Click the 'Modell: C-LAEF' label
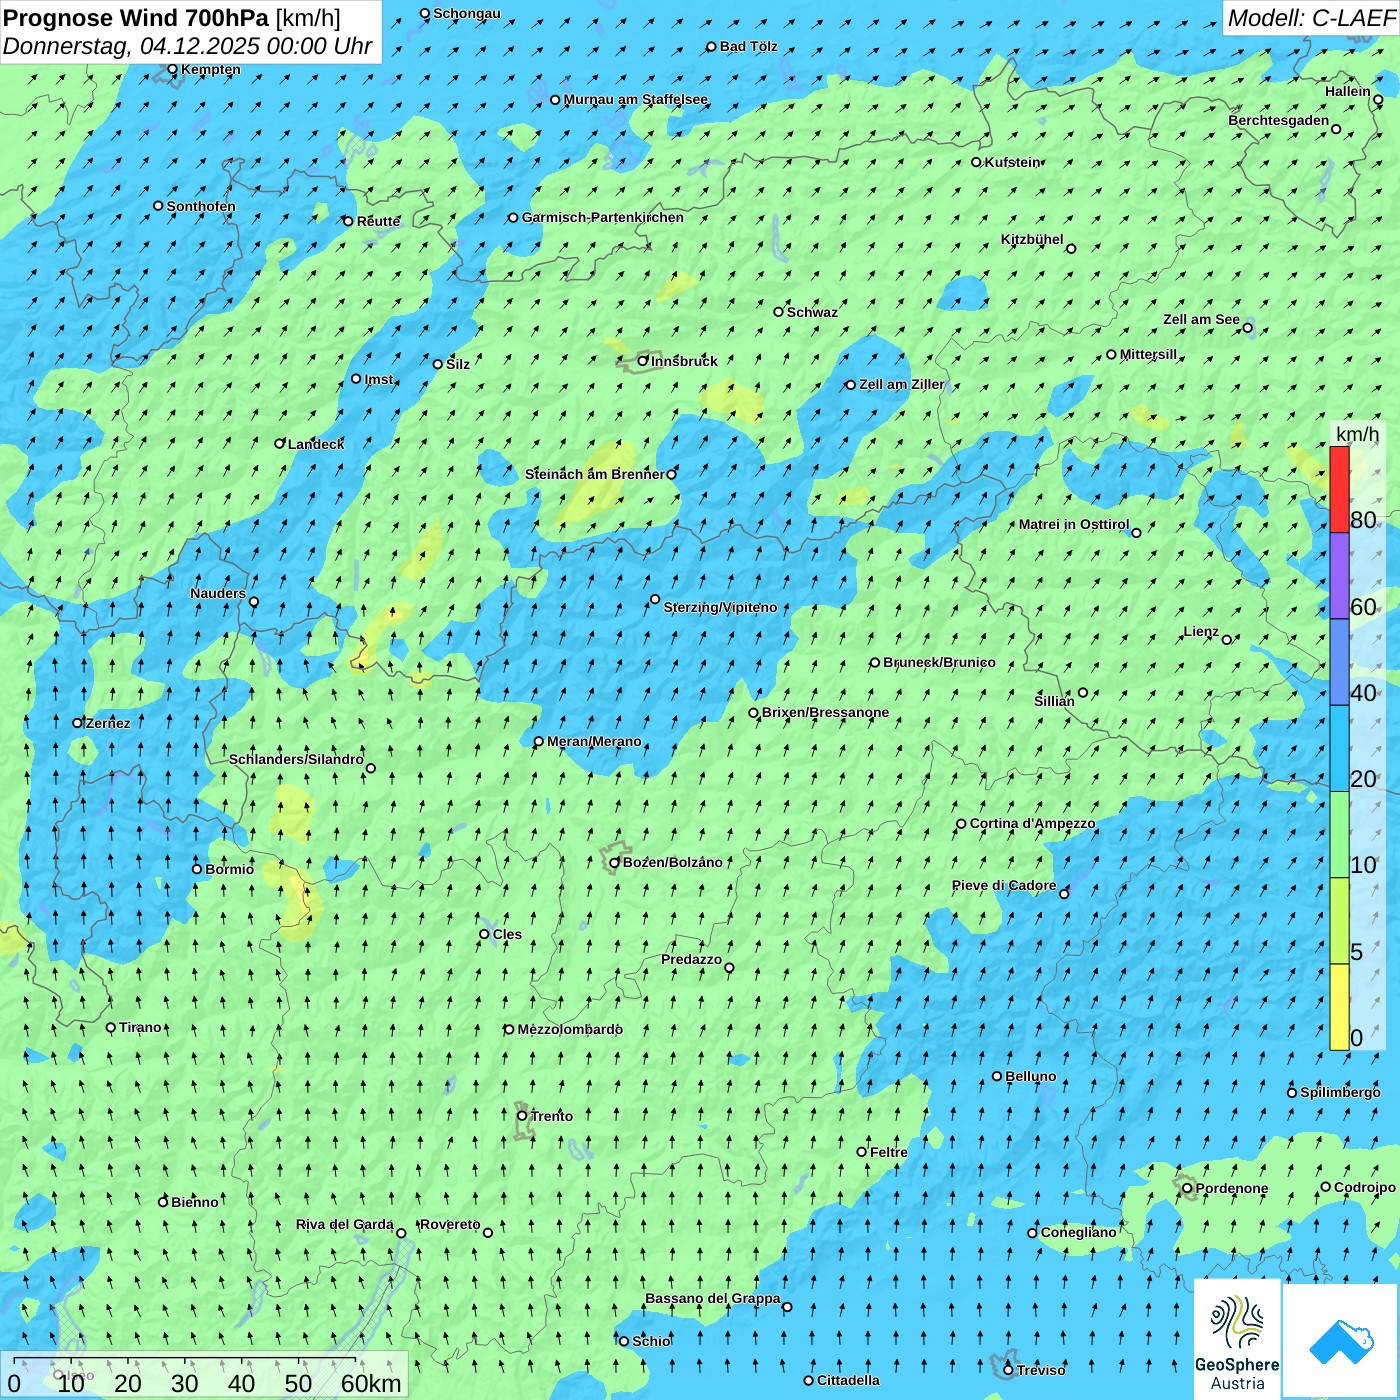Image resolution: width=1400 pixels, height=1400 pixels. point(1310,18)
